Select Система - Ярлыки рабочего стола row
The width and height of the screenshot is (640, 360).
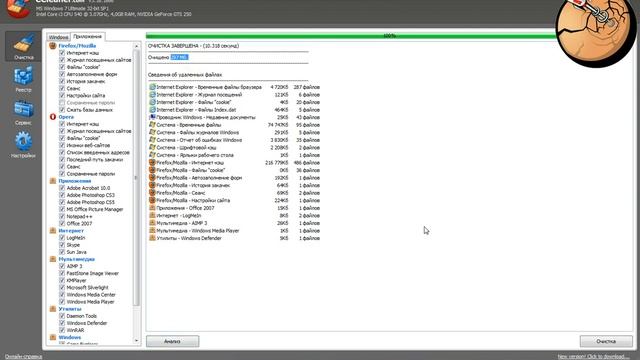click(x=234, y=155)
